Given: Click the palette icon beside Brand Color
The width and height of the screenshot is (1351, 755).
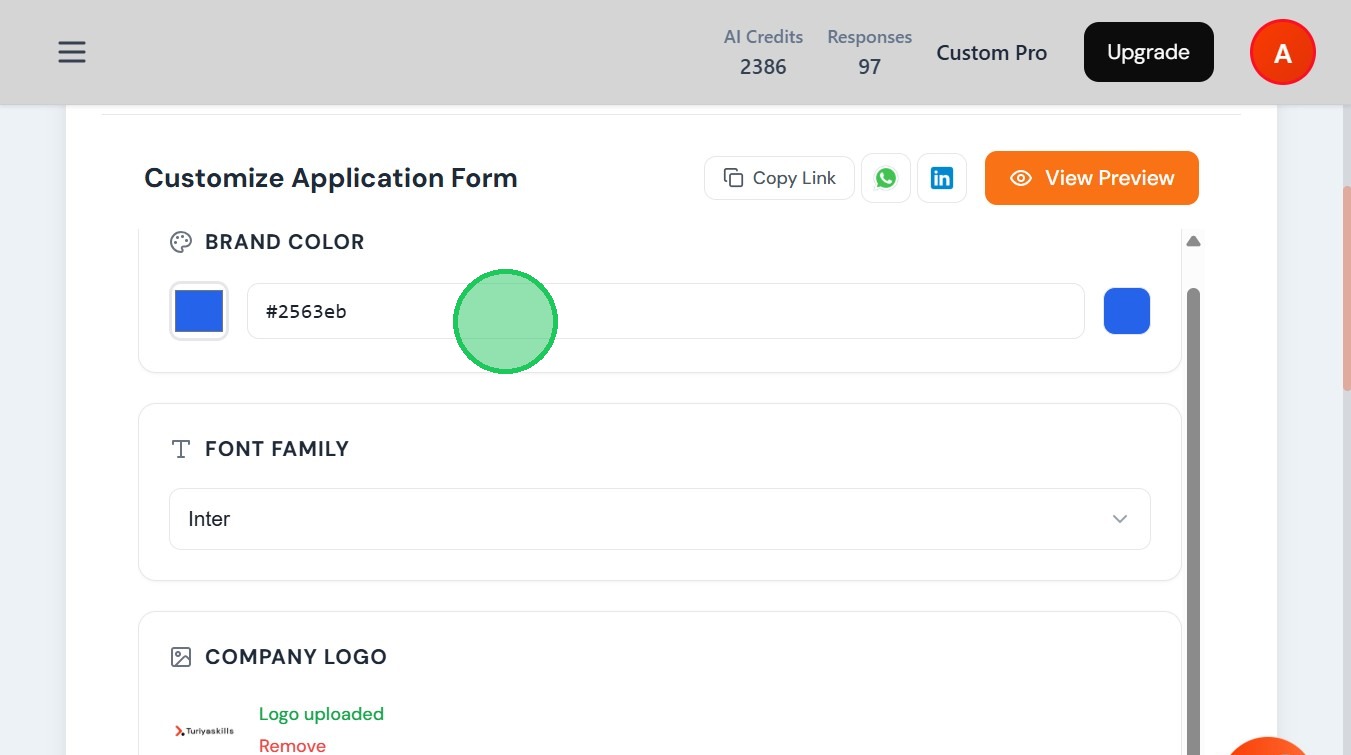Looking at the screenshot, I should (x=181, y=242).
